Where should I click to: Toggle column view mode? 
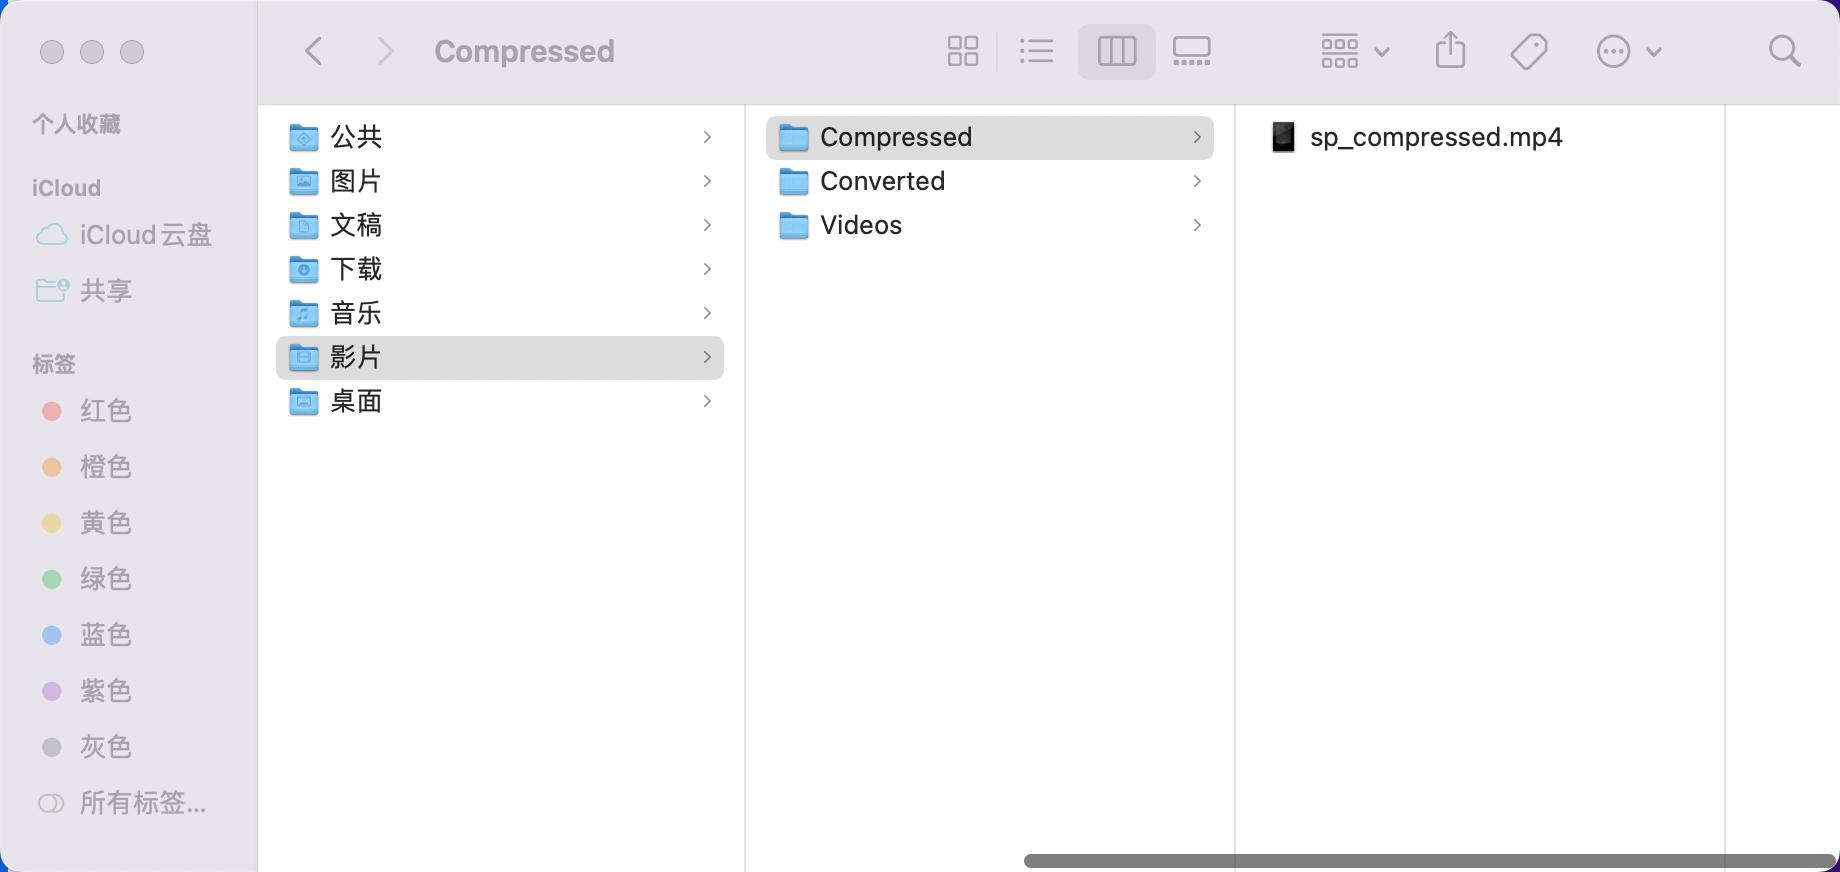pyautogui.click(x=1116, y=51)
